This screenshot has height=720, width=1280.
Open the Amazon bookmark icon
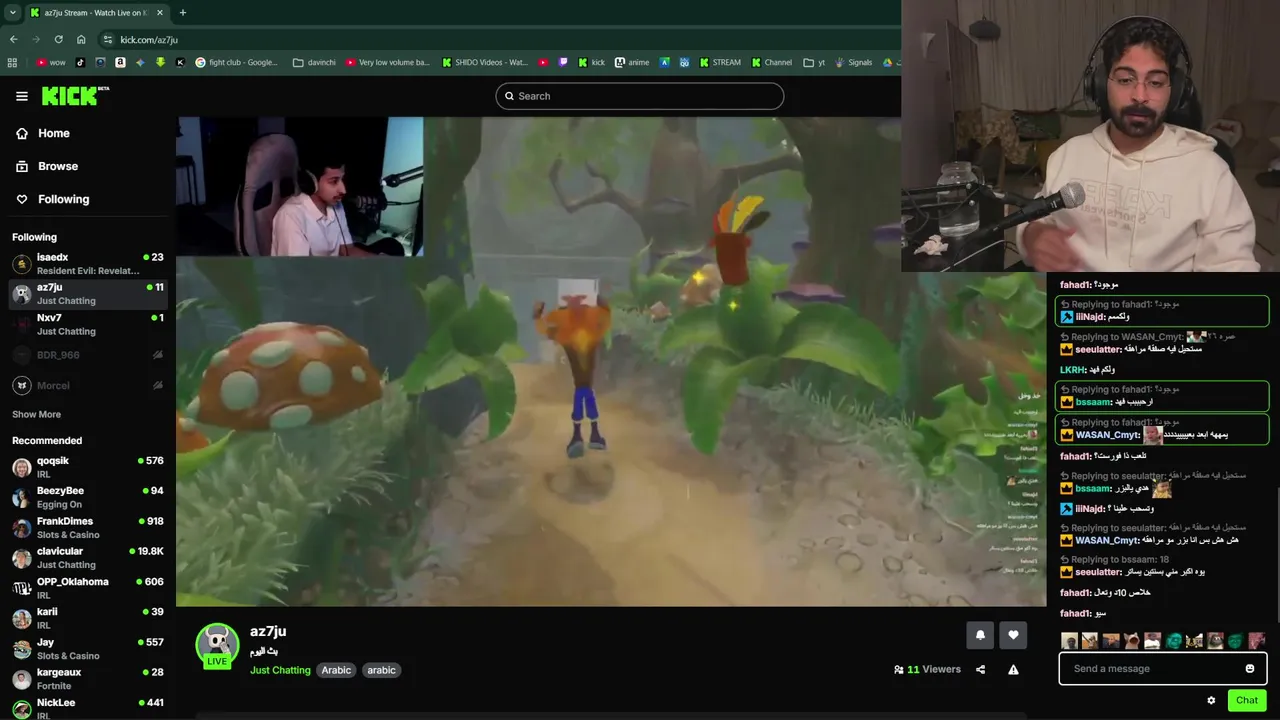(x=120, y=62)
